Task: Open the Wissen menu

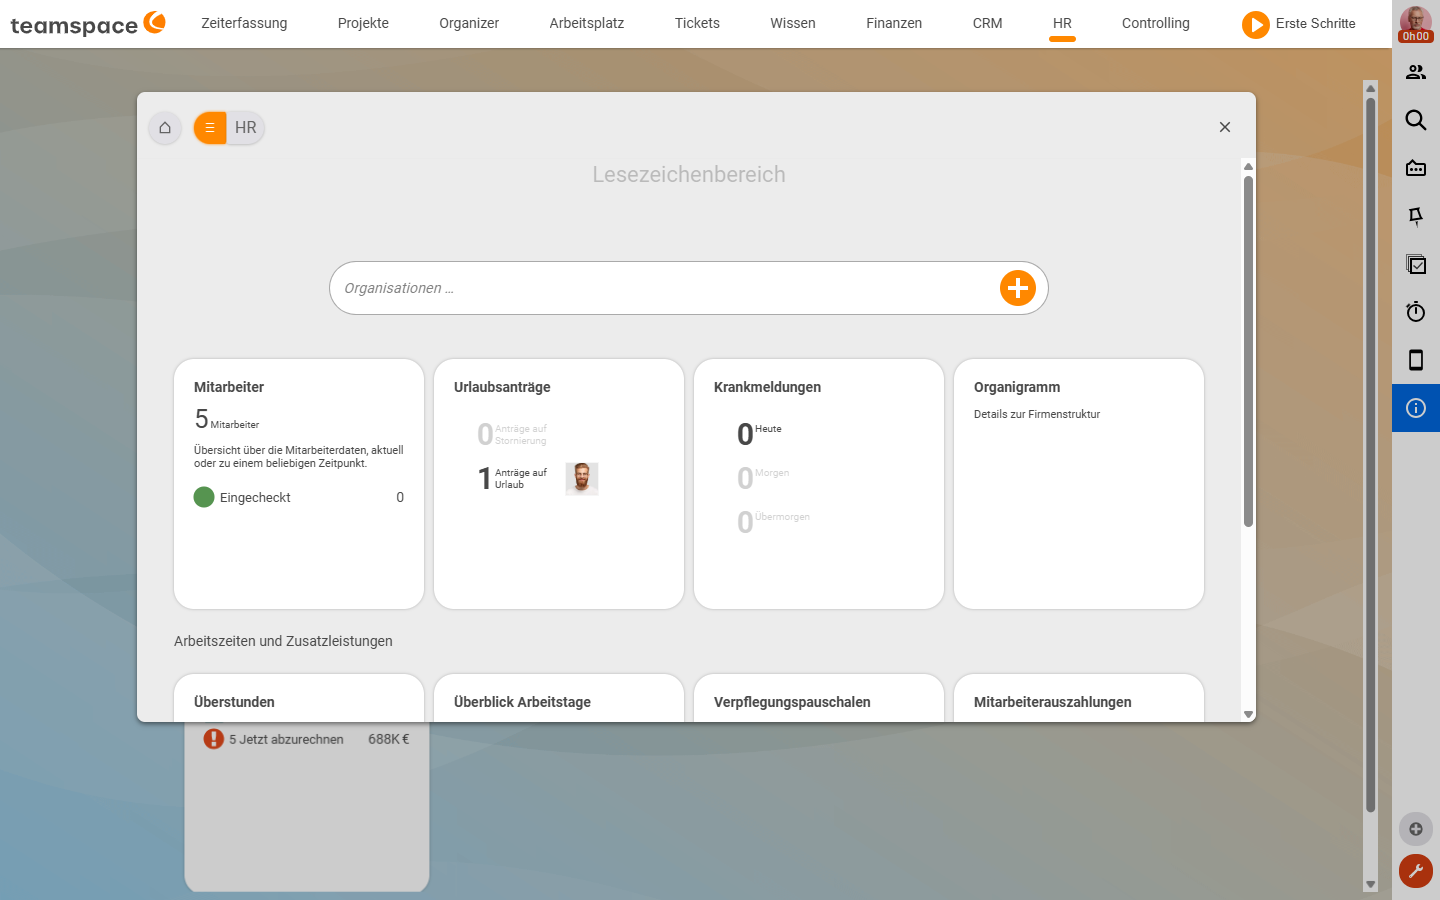Action: pyautogui.click(x=793, y=23)
